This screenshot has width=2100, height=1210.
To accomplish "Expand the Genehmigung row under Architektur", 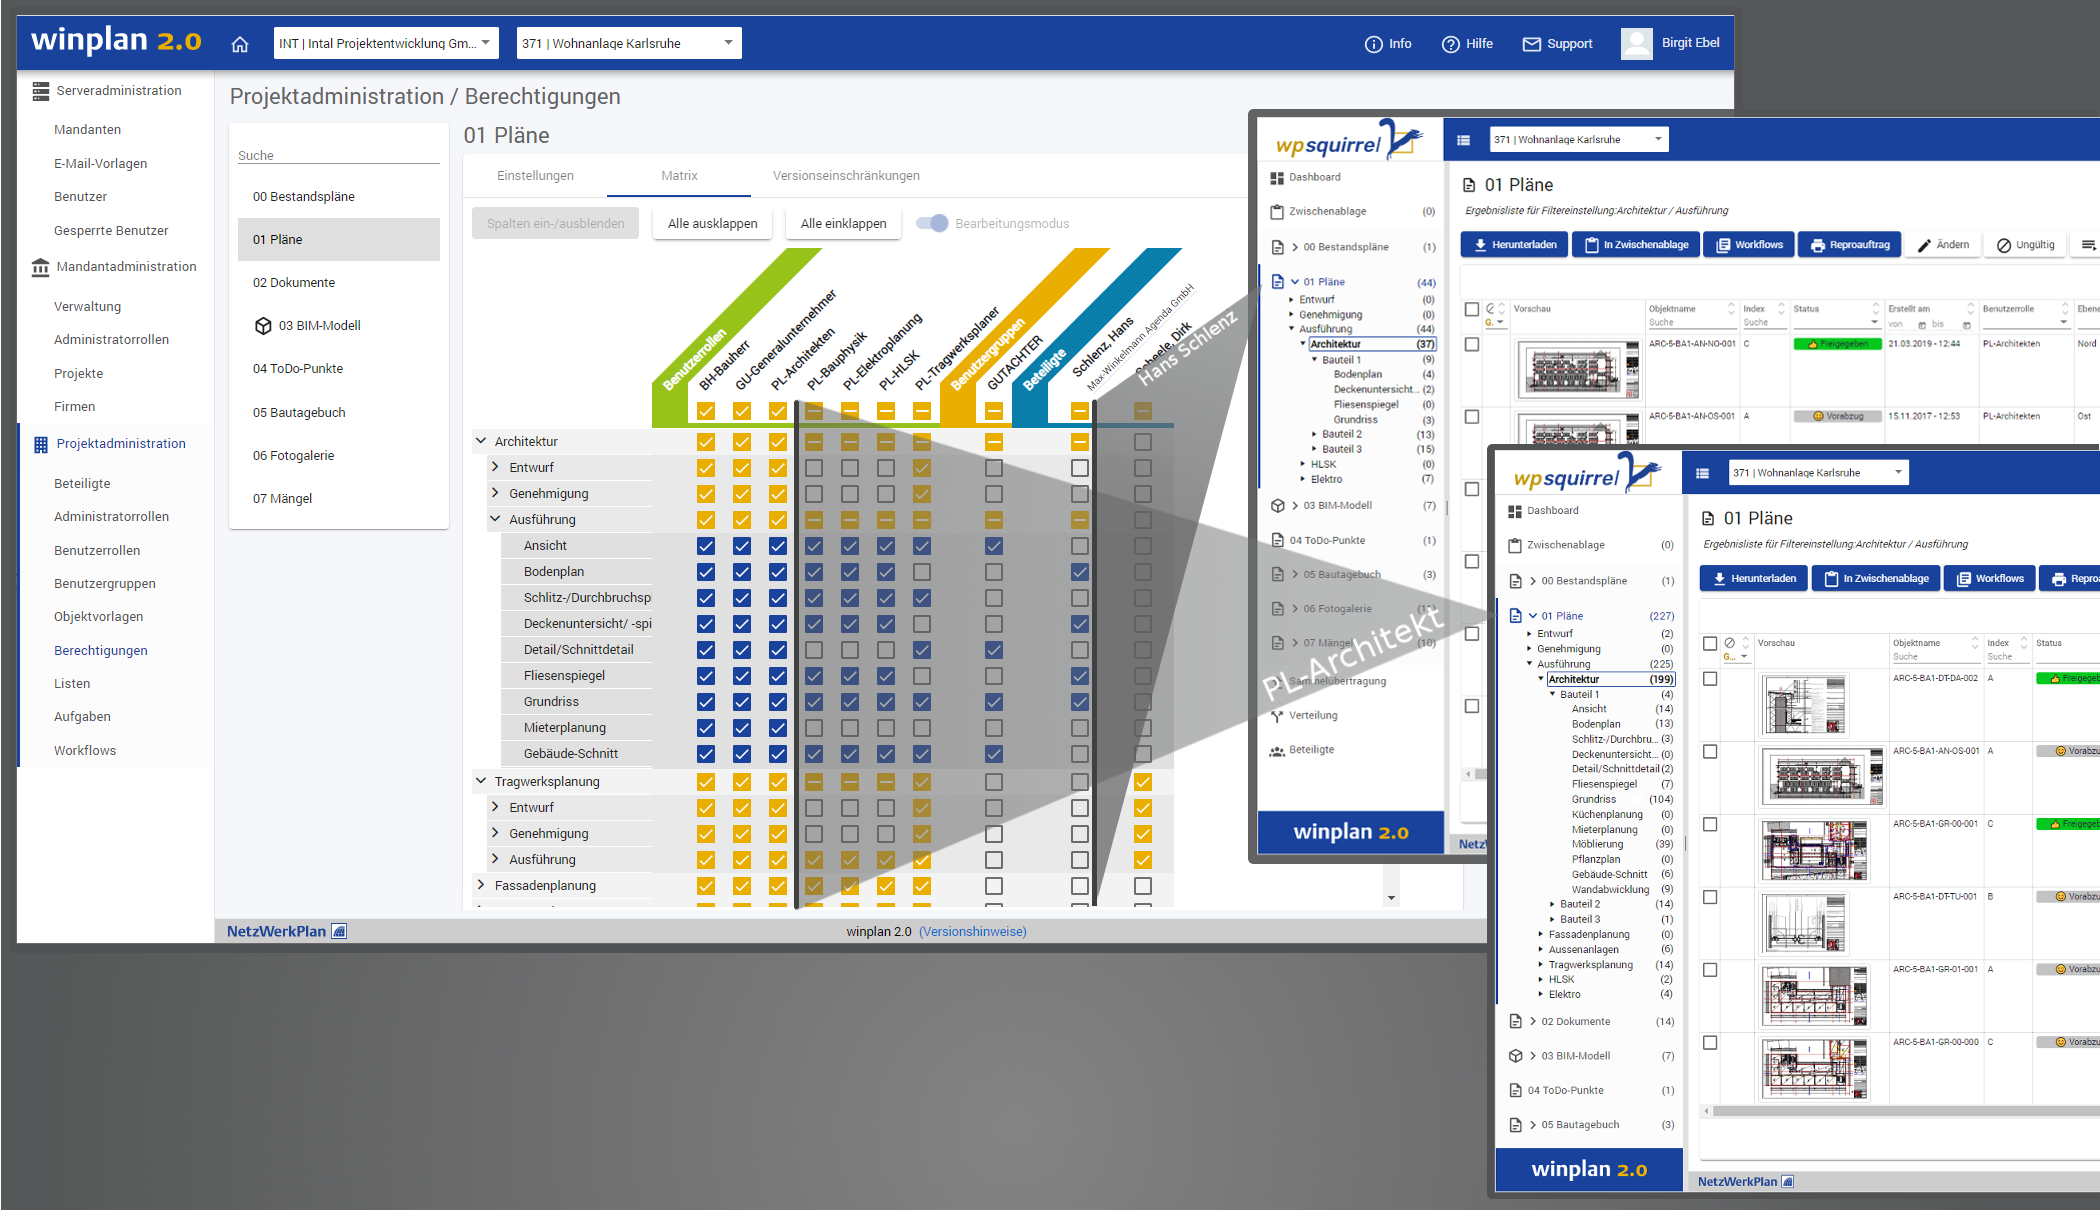I will tap(495, 493).
